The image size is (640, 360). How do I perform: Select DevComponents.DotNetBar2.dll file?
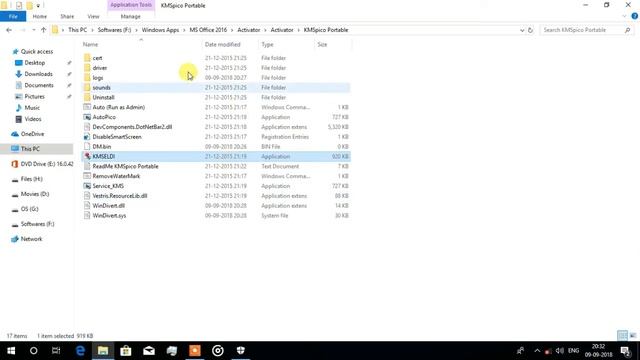pos(132,127)
